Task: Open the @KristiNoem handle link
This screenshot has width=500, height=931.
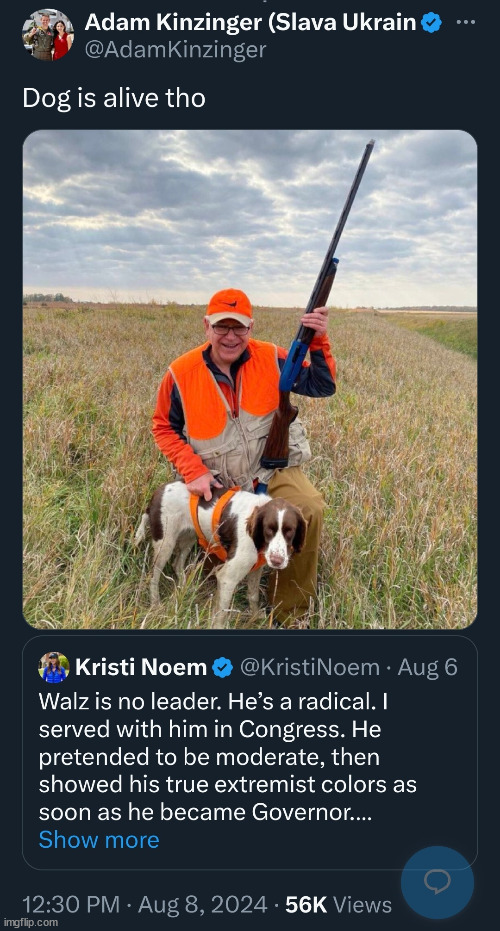Action: click(x=309, y=667)
